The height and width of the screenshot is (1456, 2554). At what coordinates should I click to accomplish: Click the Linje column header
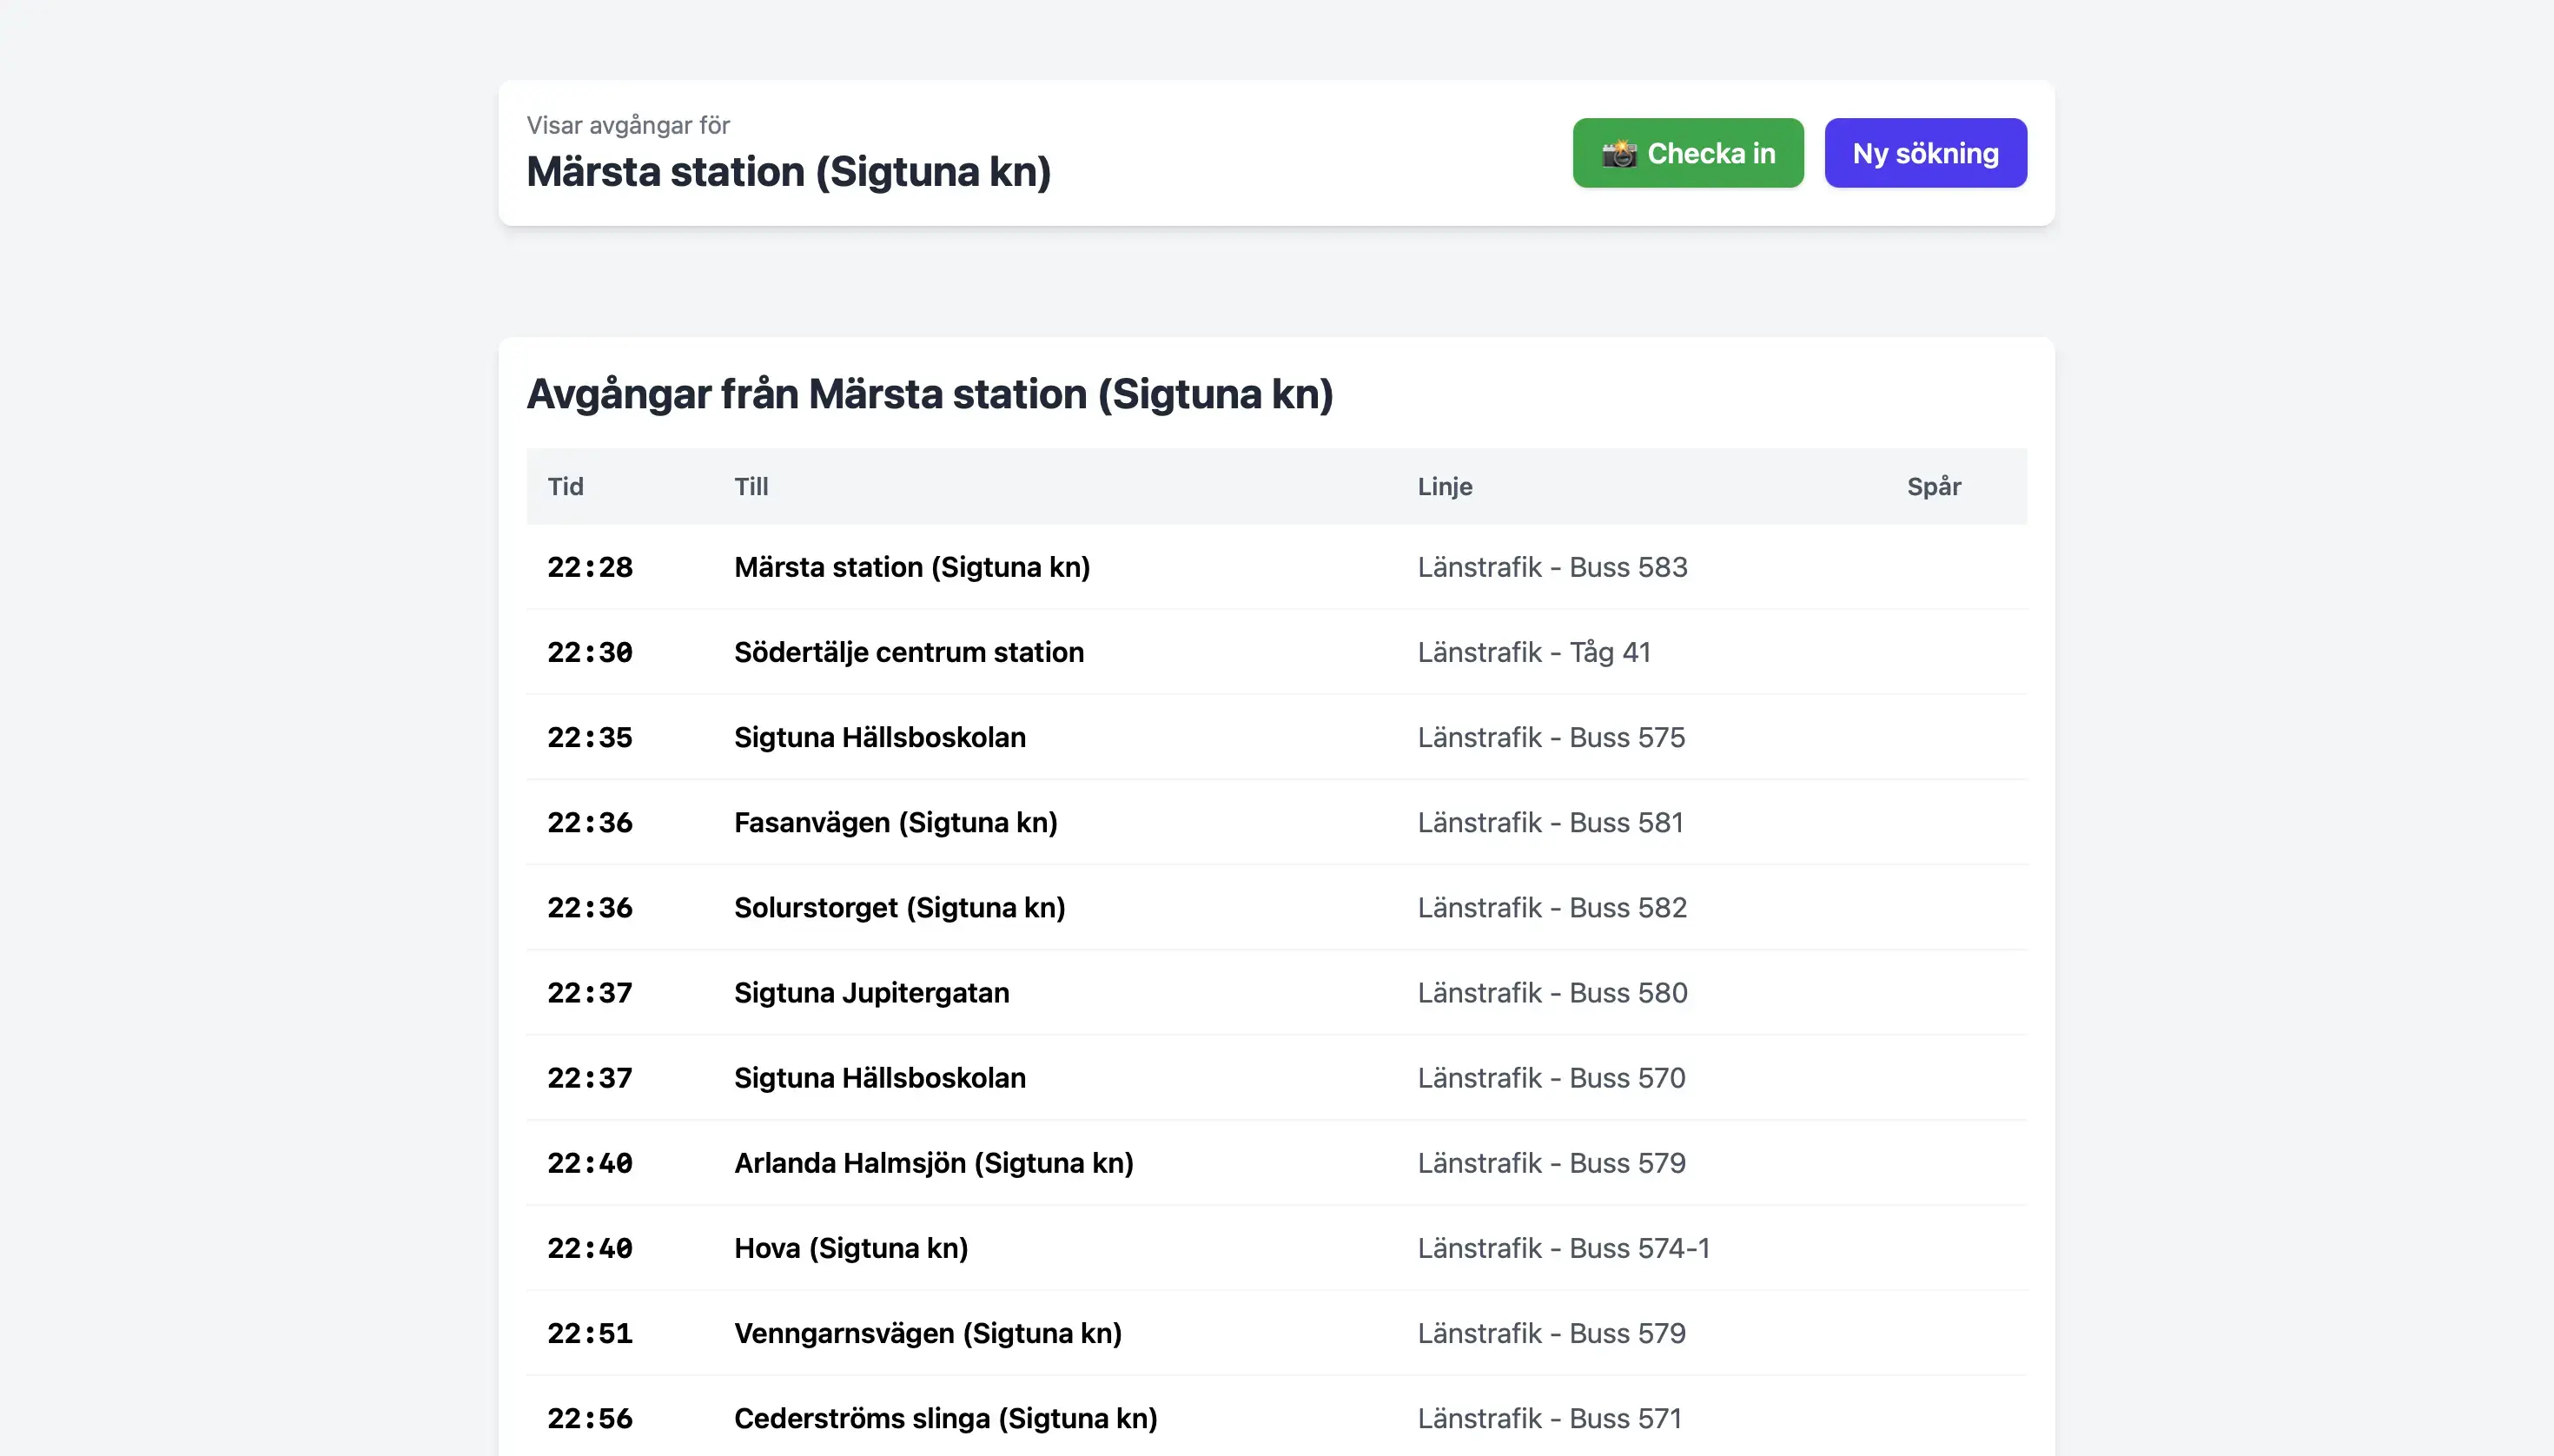click(1444, 487)
